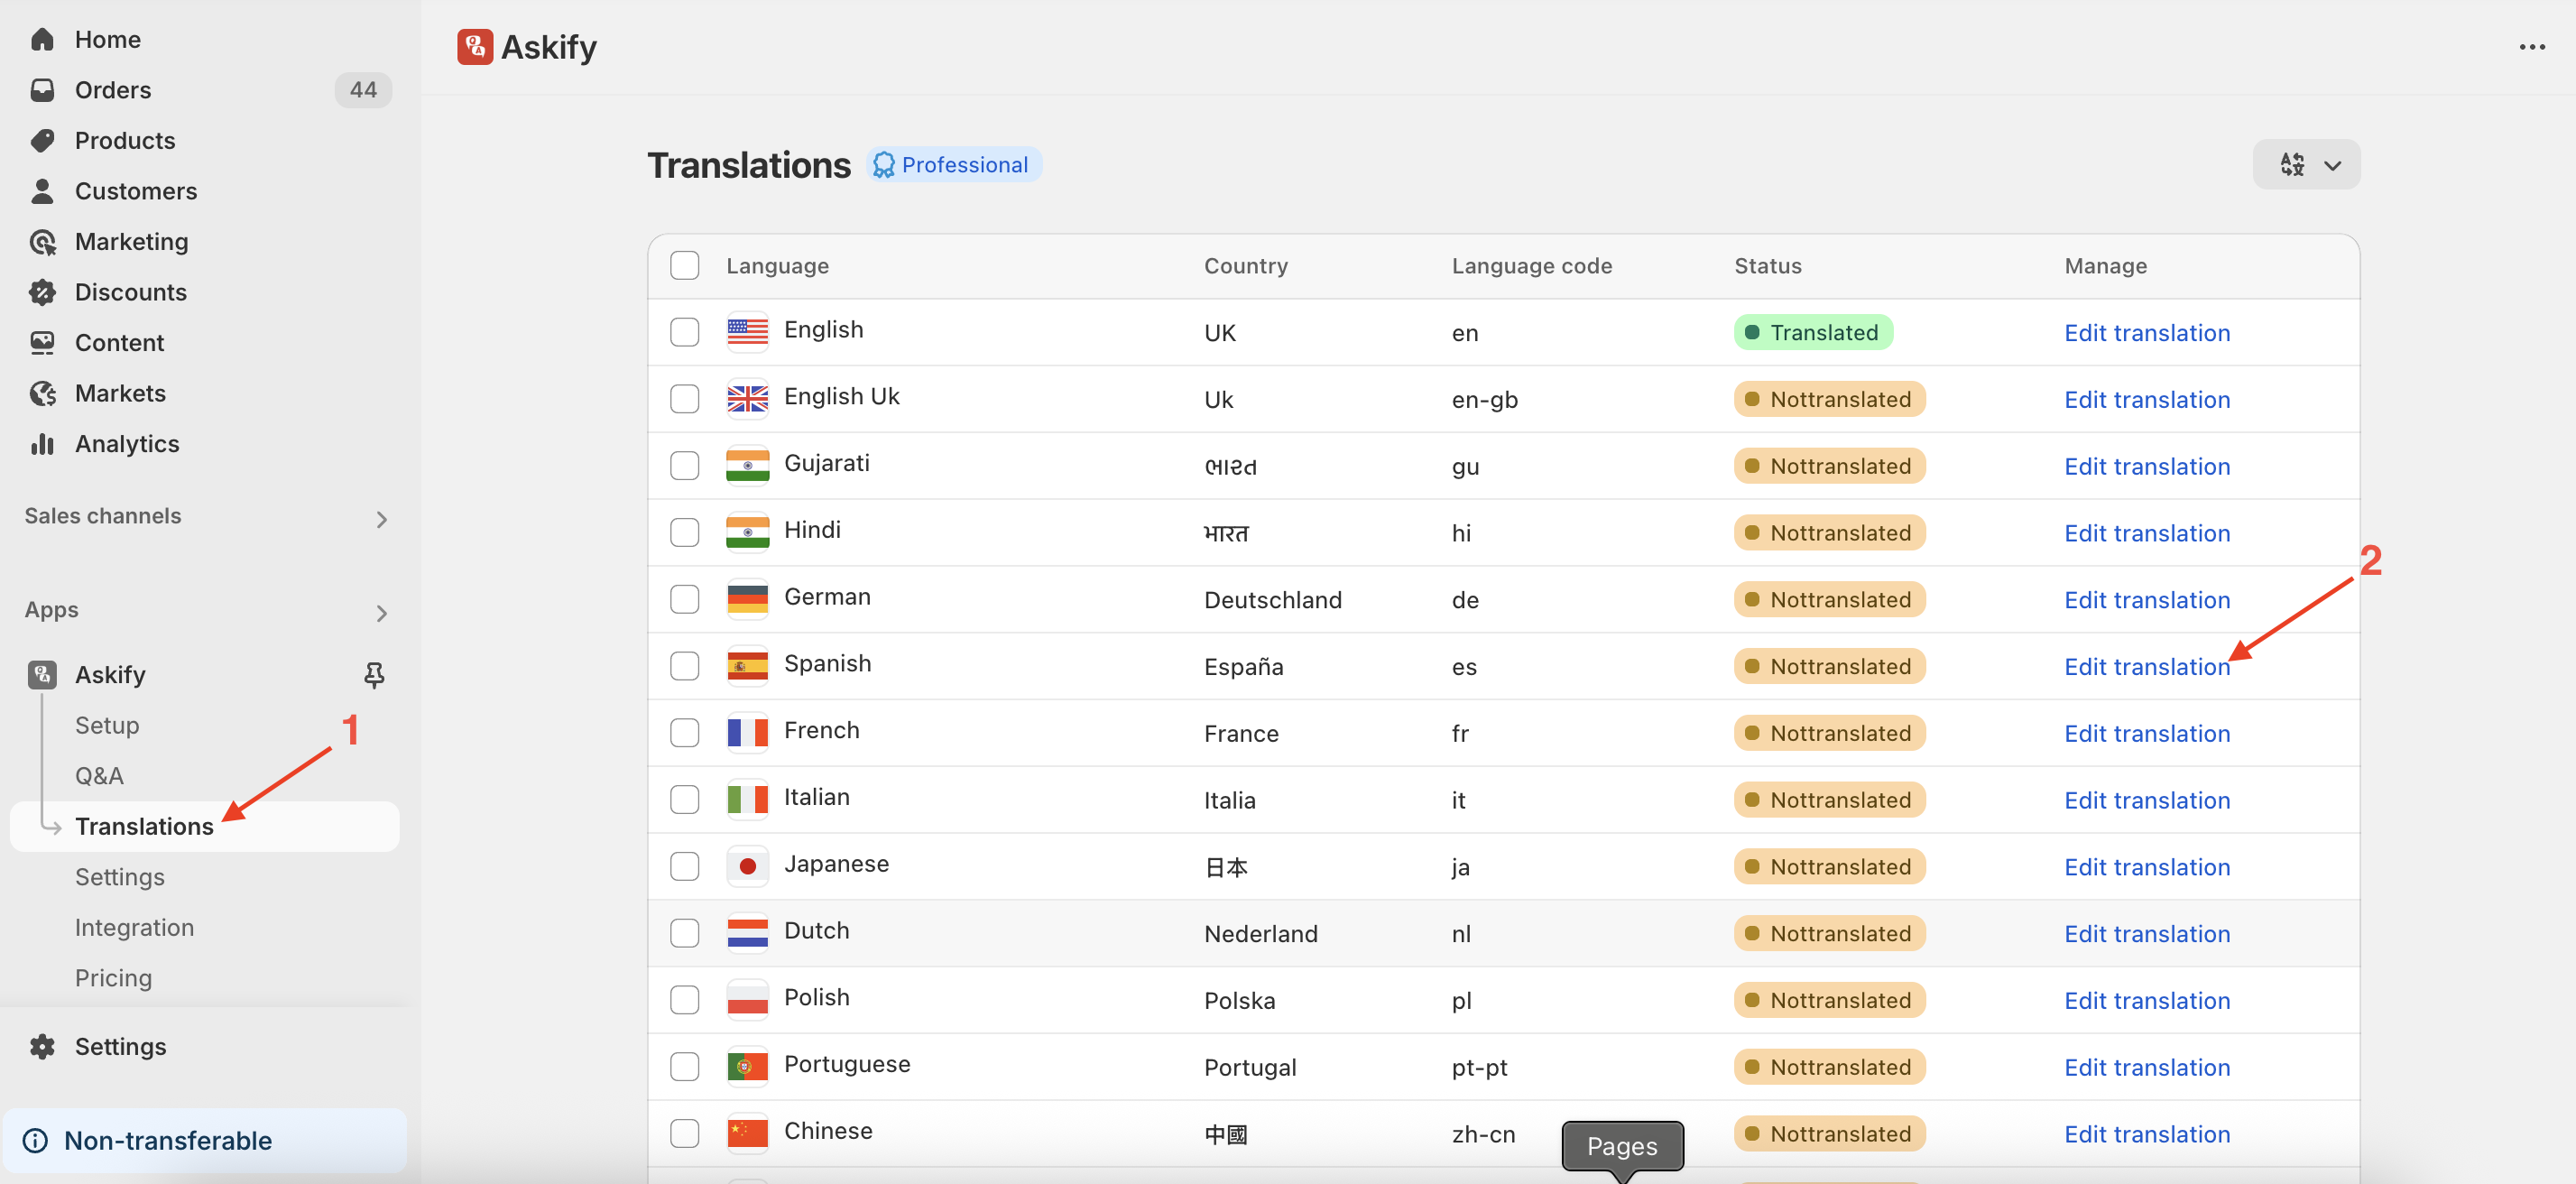This screenshot has width=2576, height=1184.
Task: Open Analytics via its bar chart icon
Action: (42, 444)
